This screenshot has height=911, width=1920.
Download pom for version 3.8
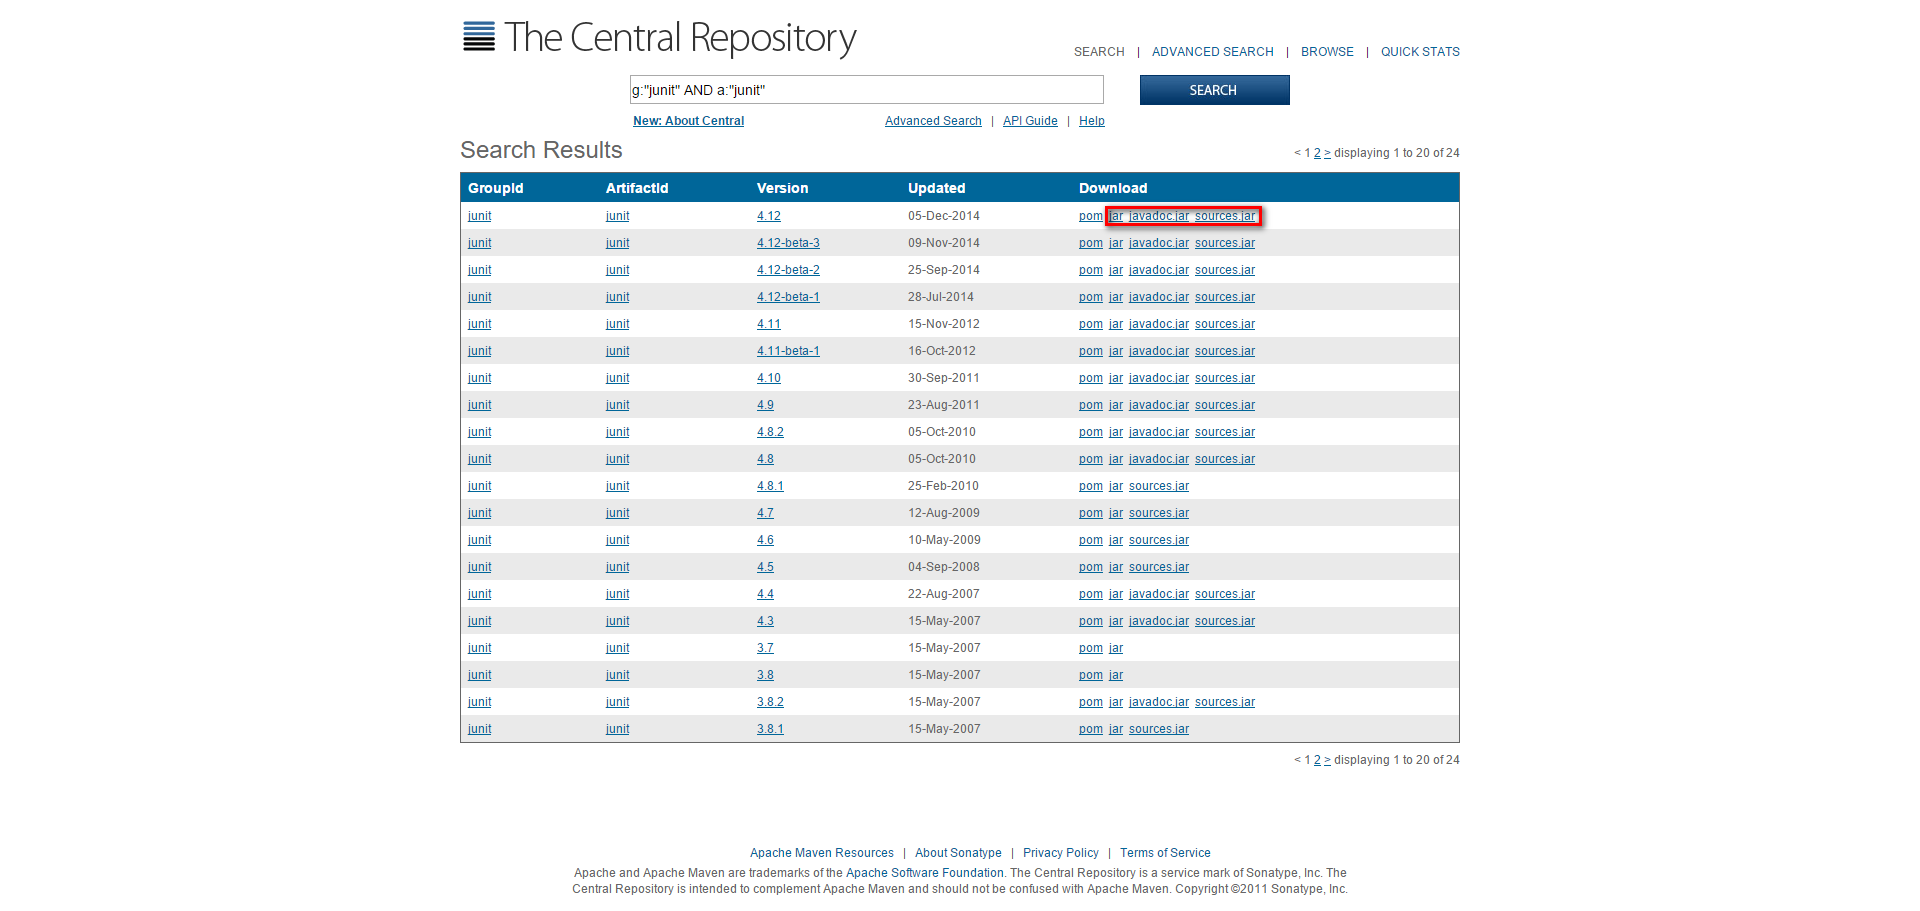pyautogui.click(x=1090, y=675)
